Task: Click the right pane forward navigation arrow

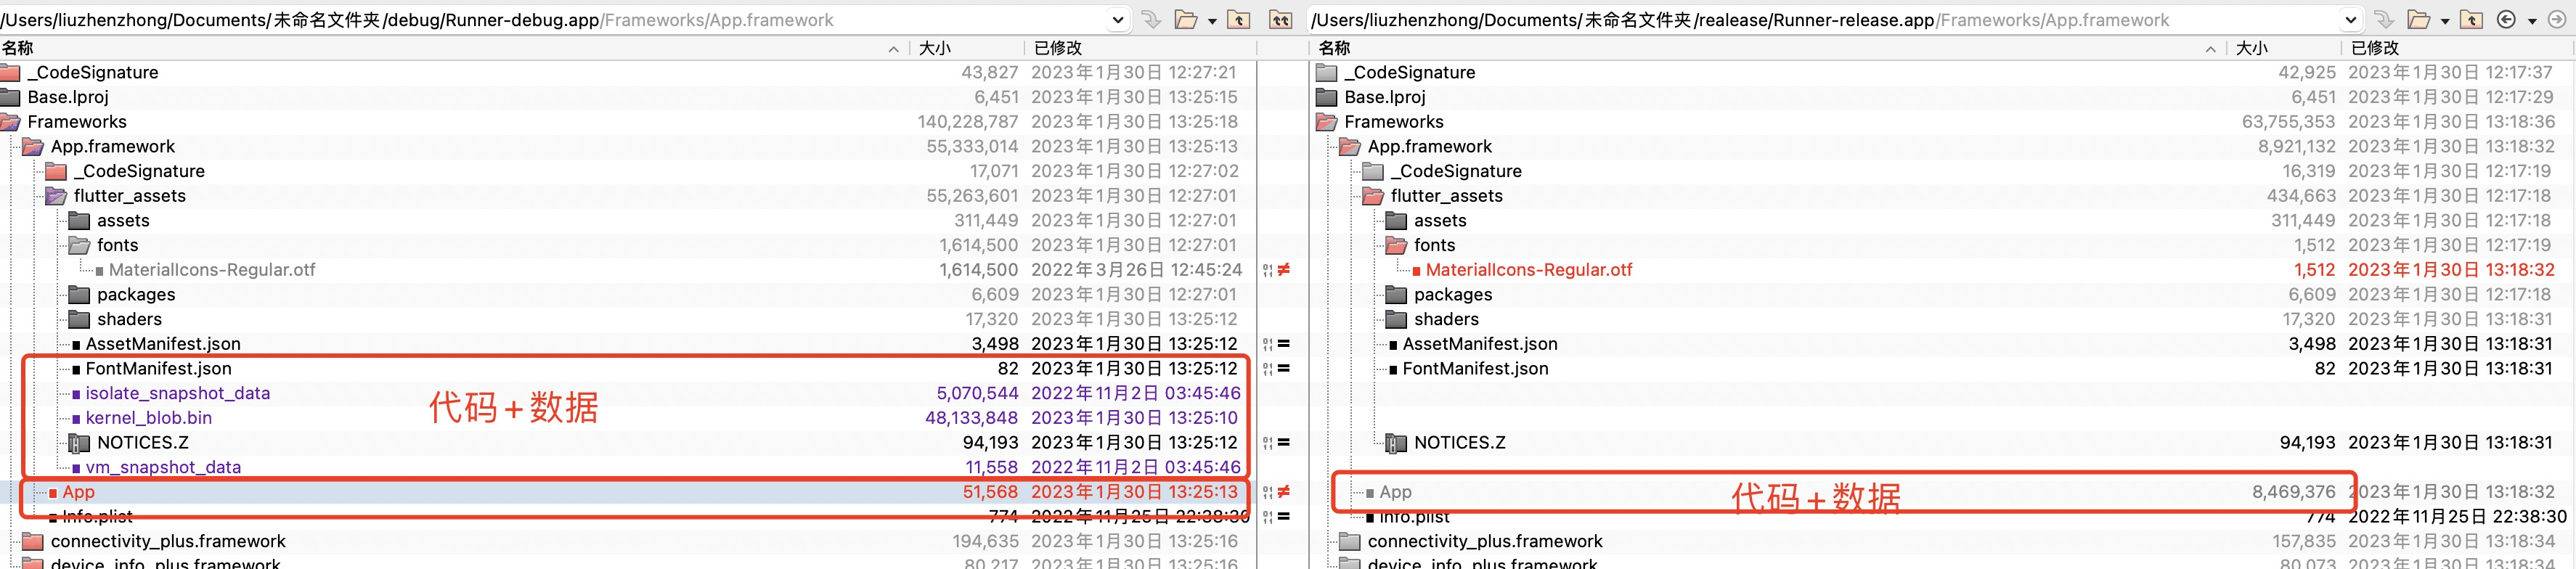Action: (2557, 19)
